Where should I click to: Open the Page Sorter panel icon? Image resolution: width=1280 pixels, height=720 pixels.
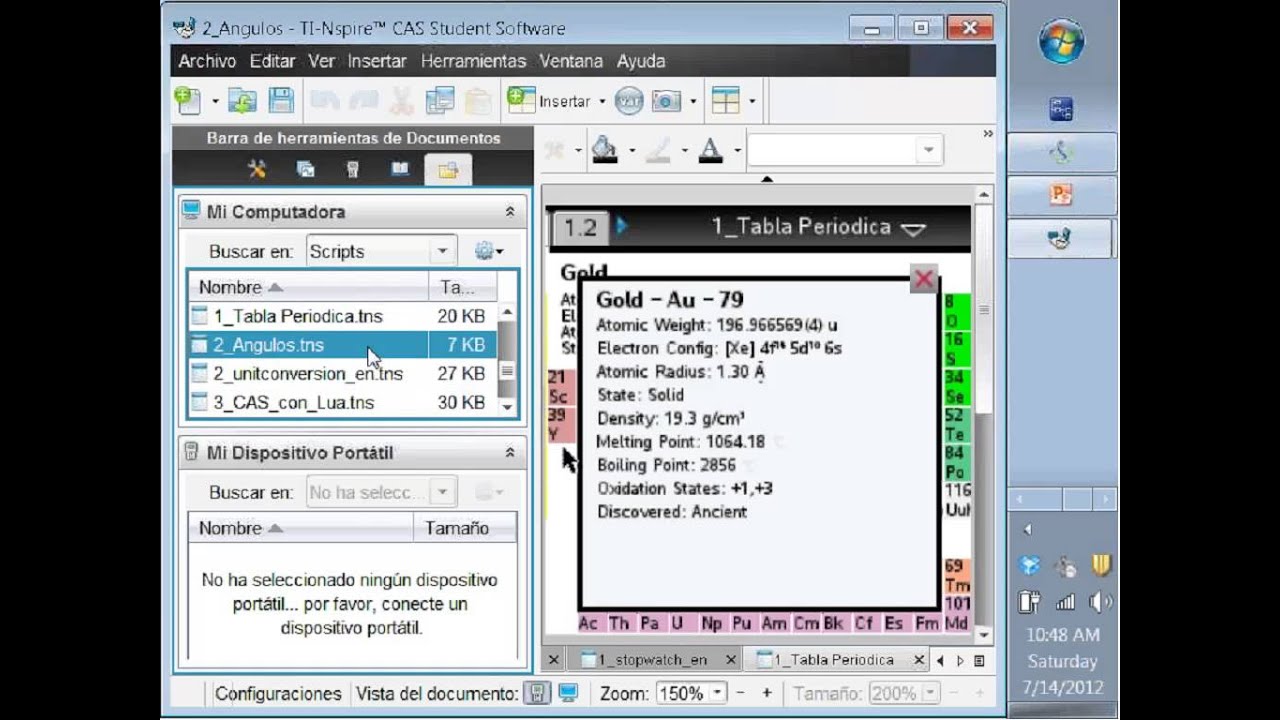[x=306, y=169]
